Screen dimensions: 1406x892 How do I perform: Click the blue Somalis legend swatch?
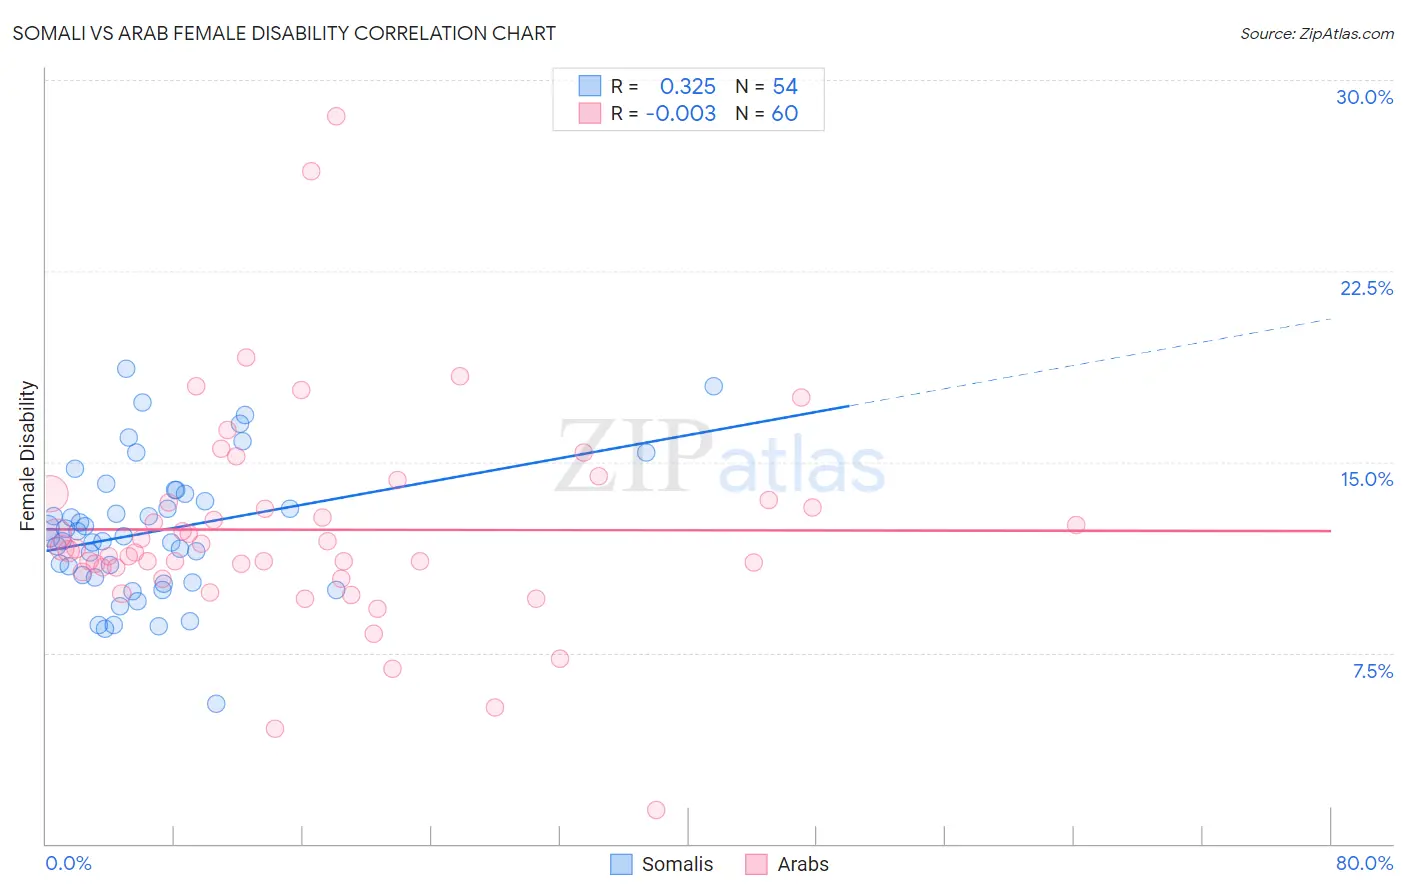point(621,864)
